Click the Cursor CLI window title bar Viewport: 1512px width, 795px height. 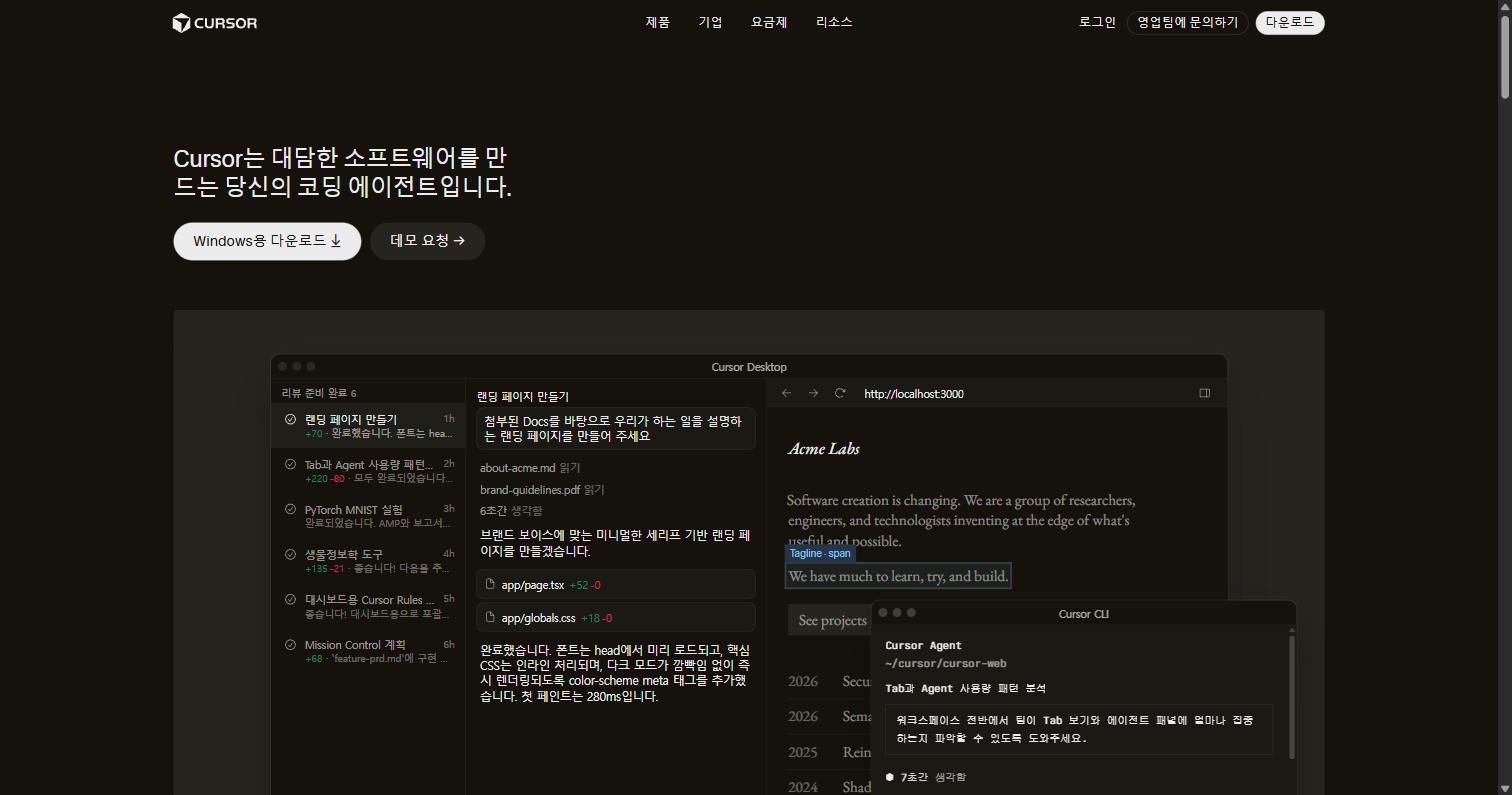tap(1084, 613)
